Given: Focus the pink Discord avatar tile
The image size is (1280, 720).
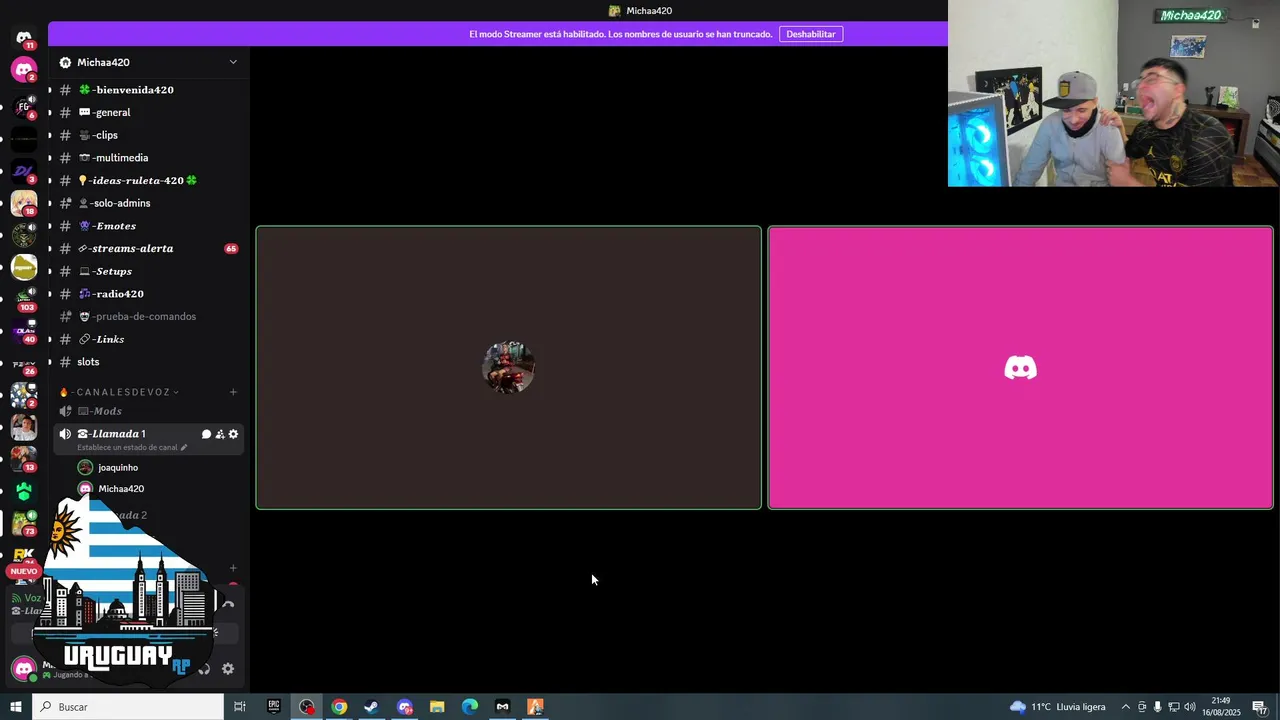Looking at the screenshot, I should pyautogui.click(x=1020, y=368).
